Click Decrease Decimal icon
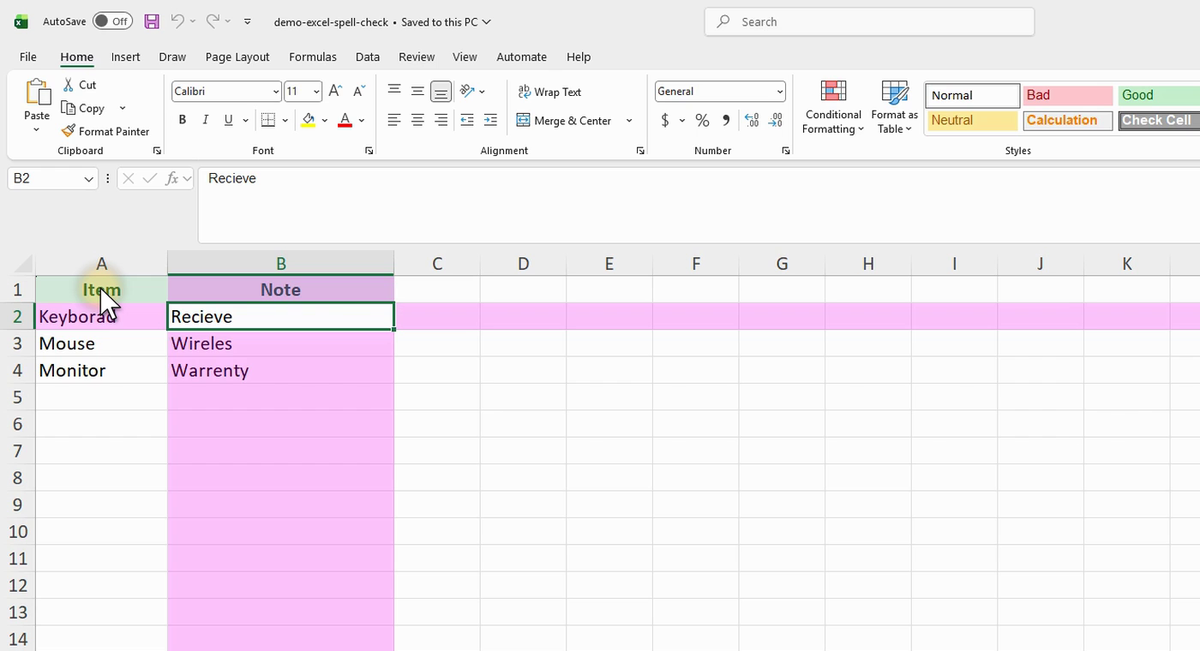 (x=774, y=120)
